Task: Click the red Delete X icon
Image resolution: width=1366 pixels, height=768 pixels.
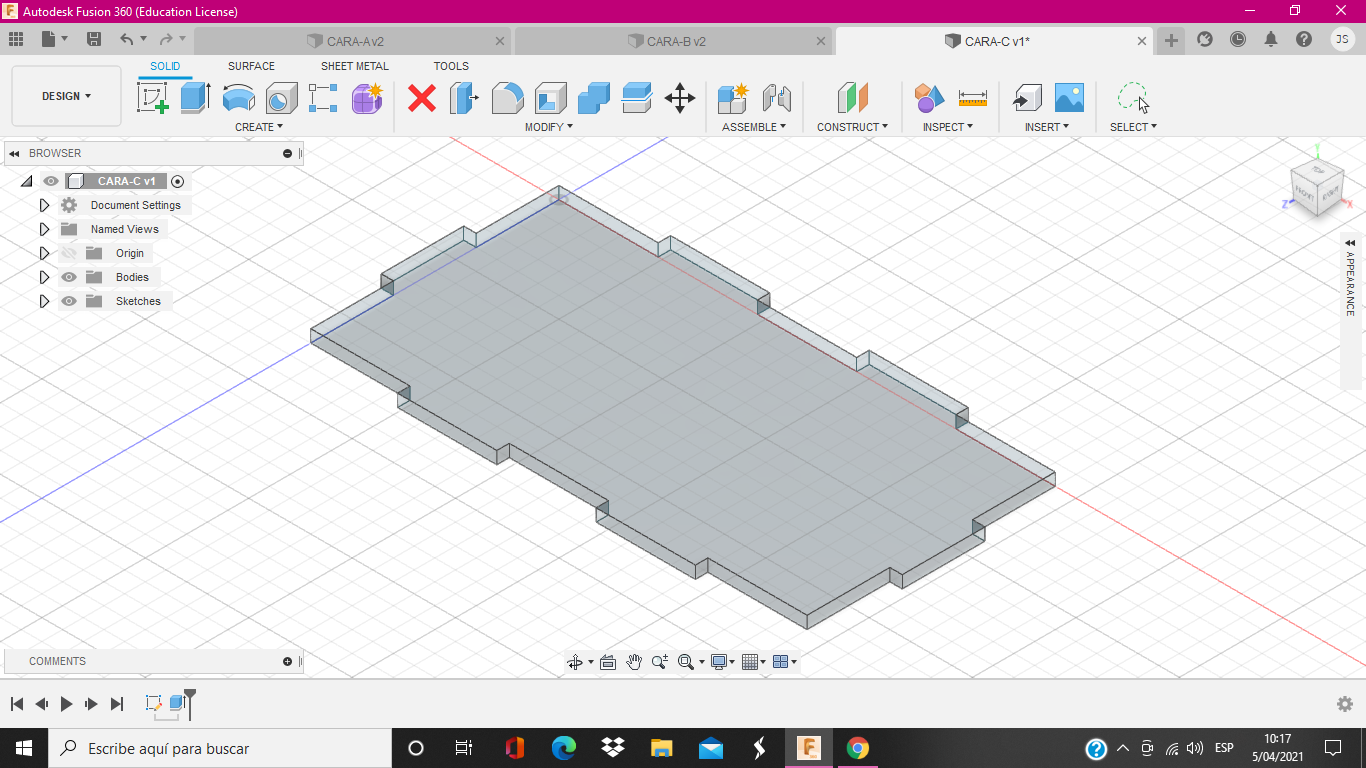Action: click(x=422, y=98)
